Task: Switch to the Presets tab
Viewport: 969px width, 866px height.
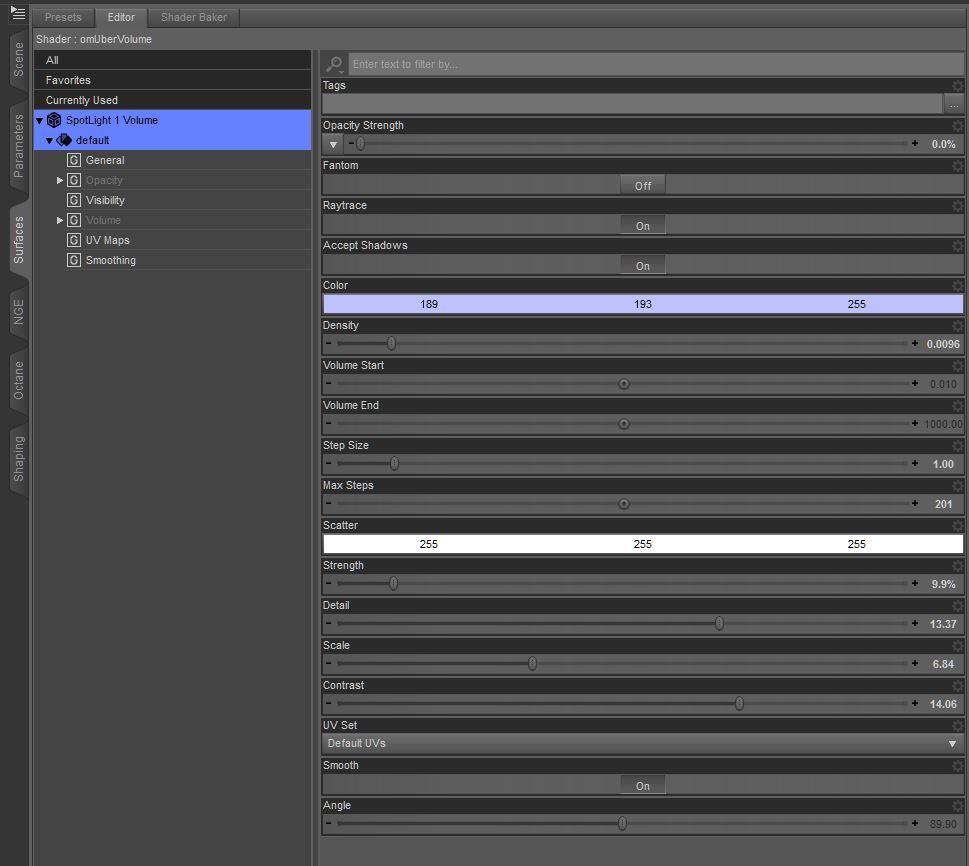Action: click(63, 17)
